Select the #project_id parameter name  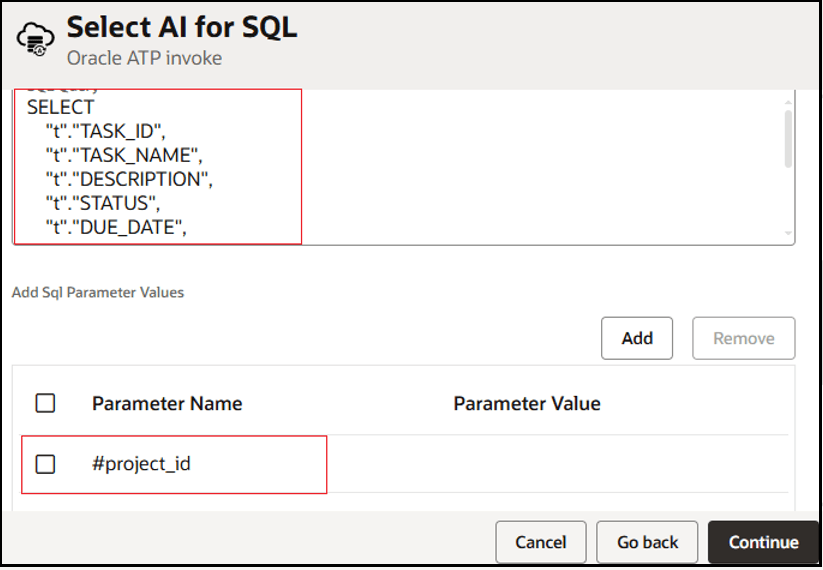[x=141, y=464]
